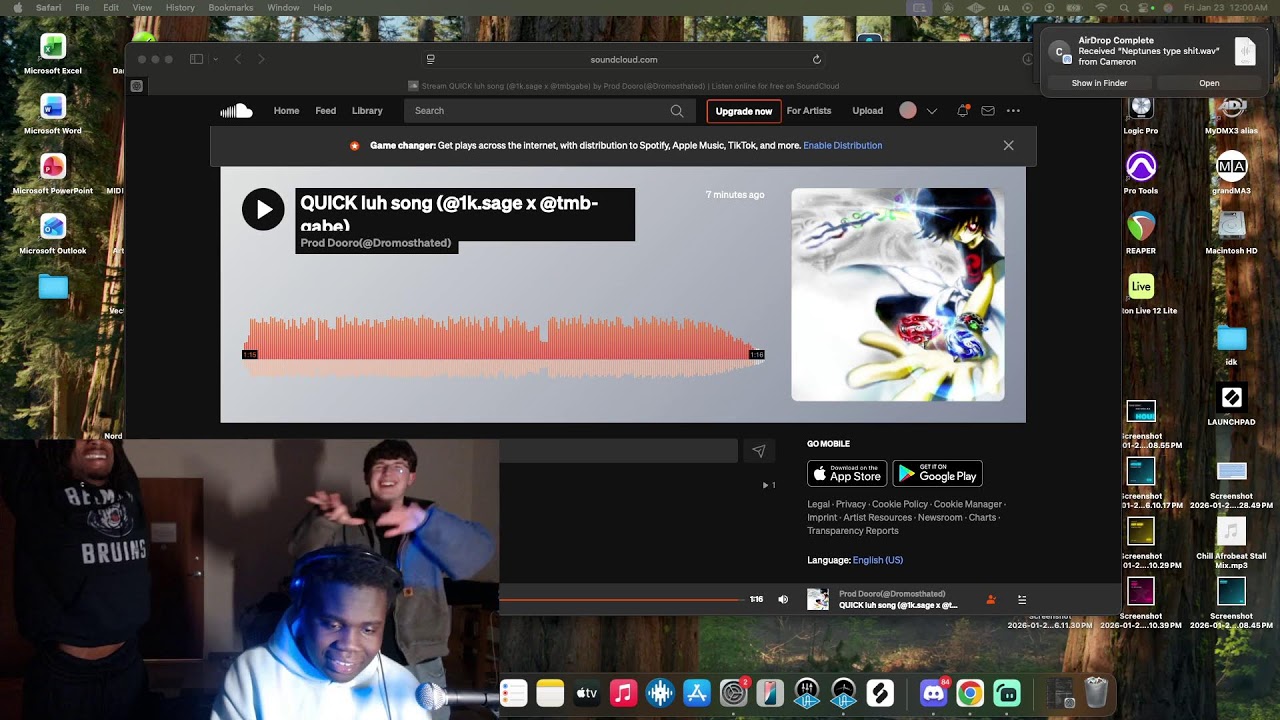Open App Store in the Dock
1280x720 pixels.
[696, 693]
